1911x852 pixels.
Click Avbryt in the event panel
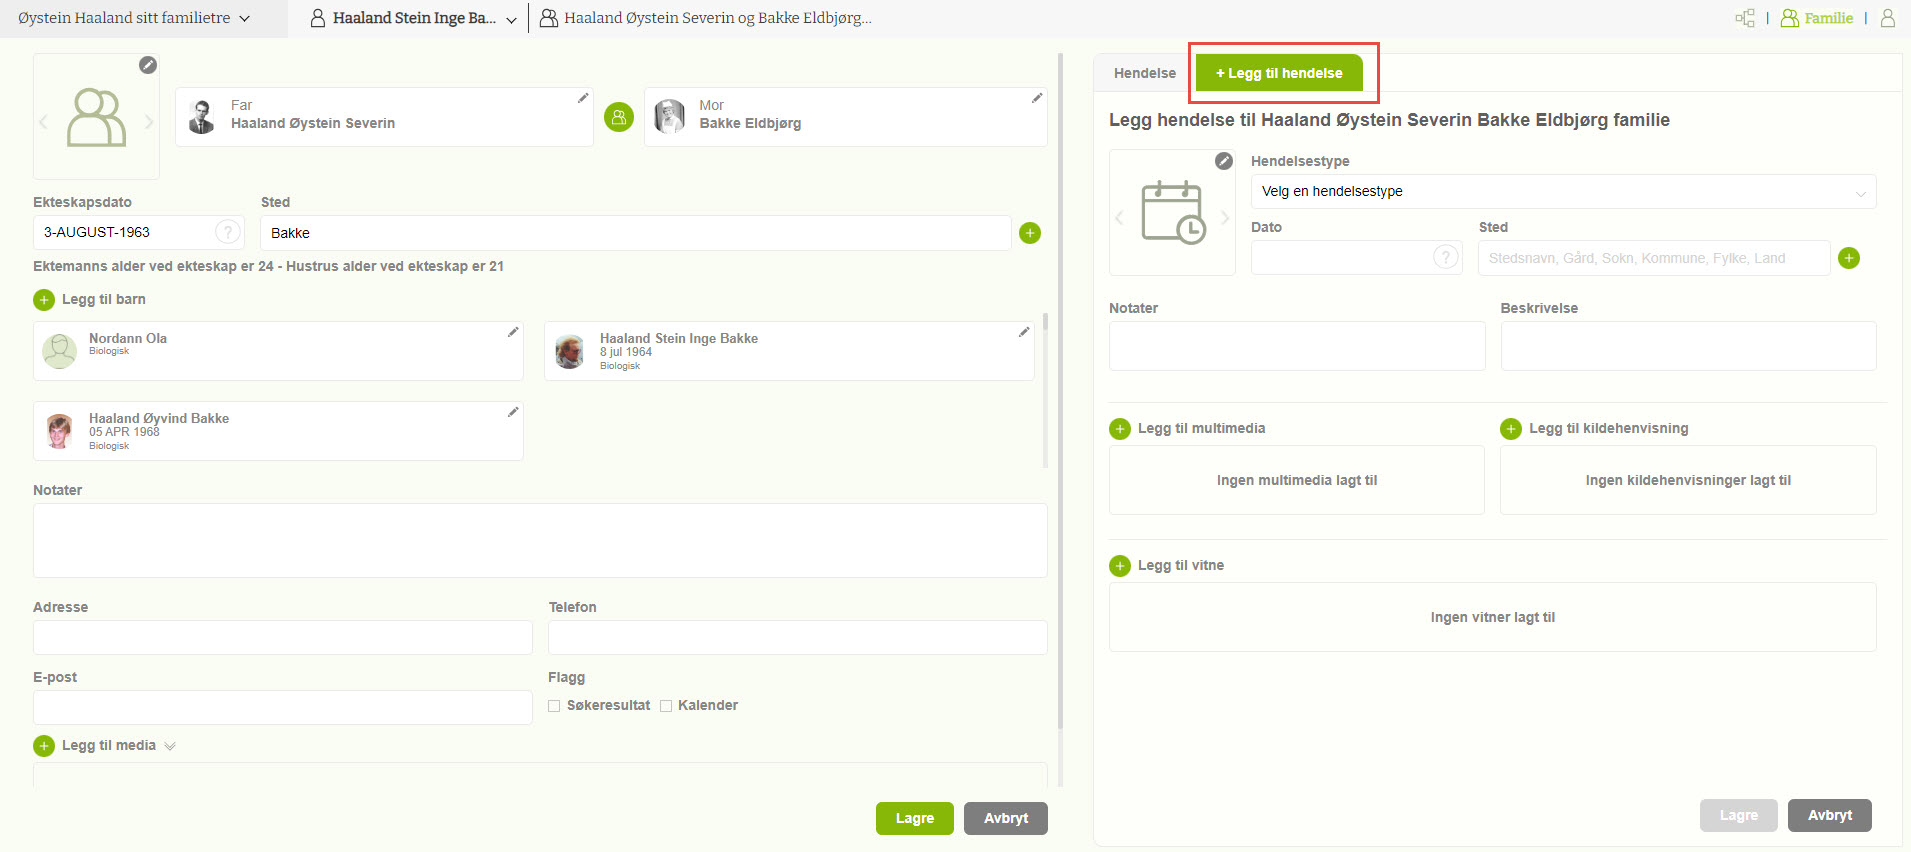[1829, 815]
